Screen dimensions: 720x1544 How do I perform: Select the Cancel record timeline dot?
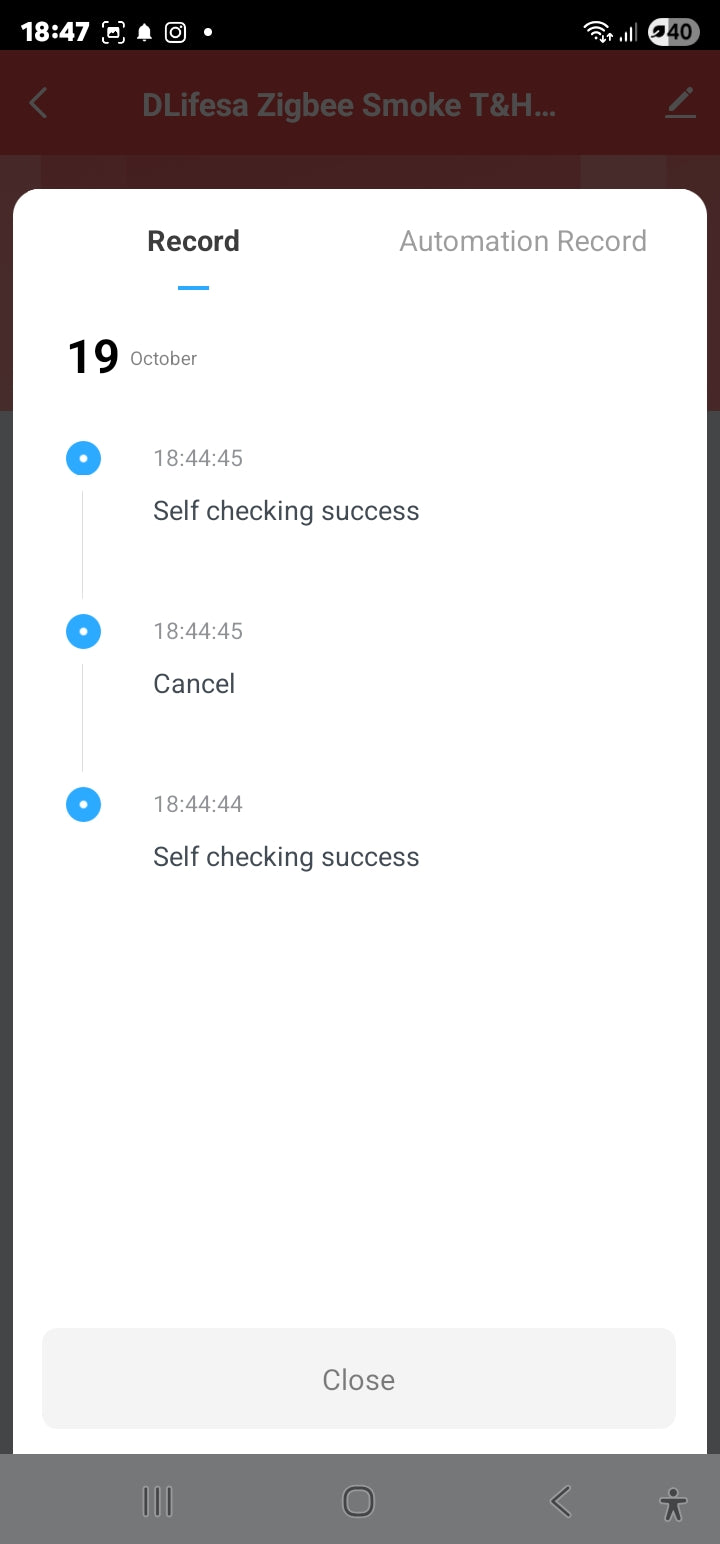point(83,632)
